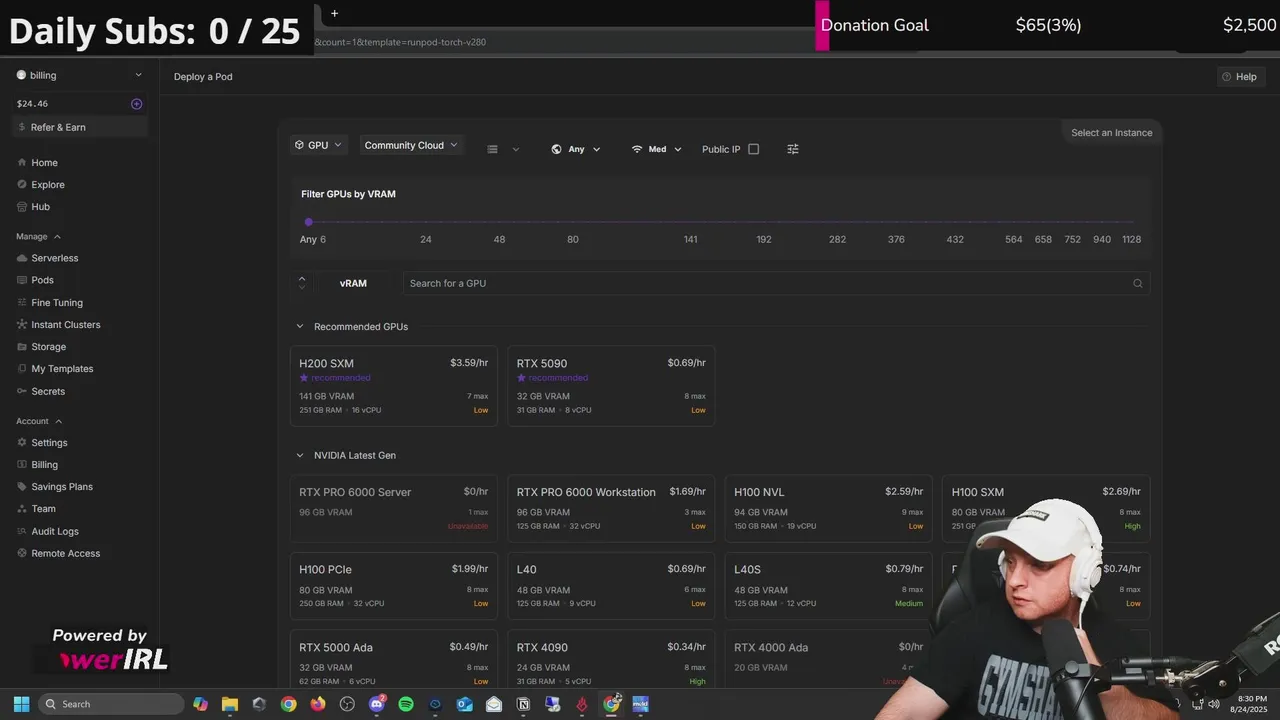Open Discord from the taskbar

tap(377, 704)
